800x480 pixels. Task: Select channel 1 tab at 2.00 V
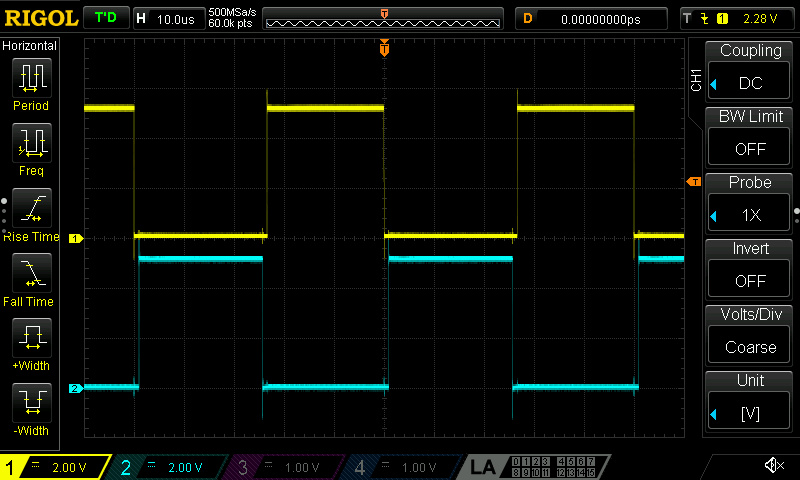click(x=55, y=467)
